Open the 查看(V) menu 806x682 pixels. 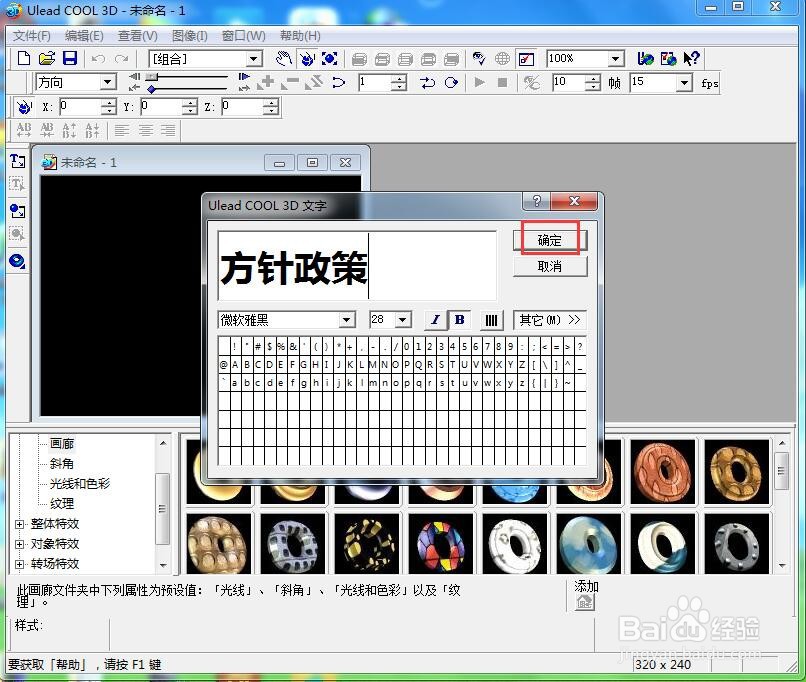(138, 35)
